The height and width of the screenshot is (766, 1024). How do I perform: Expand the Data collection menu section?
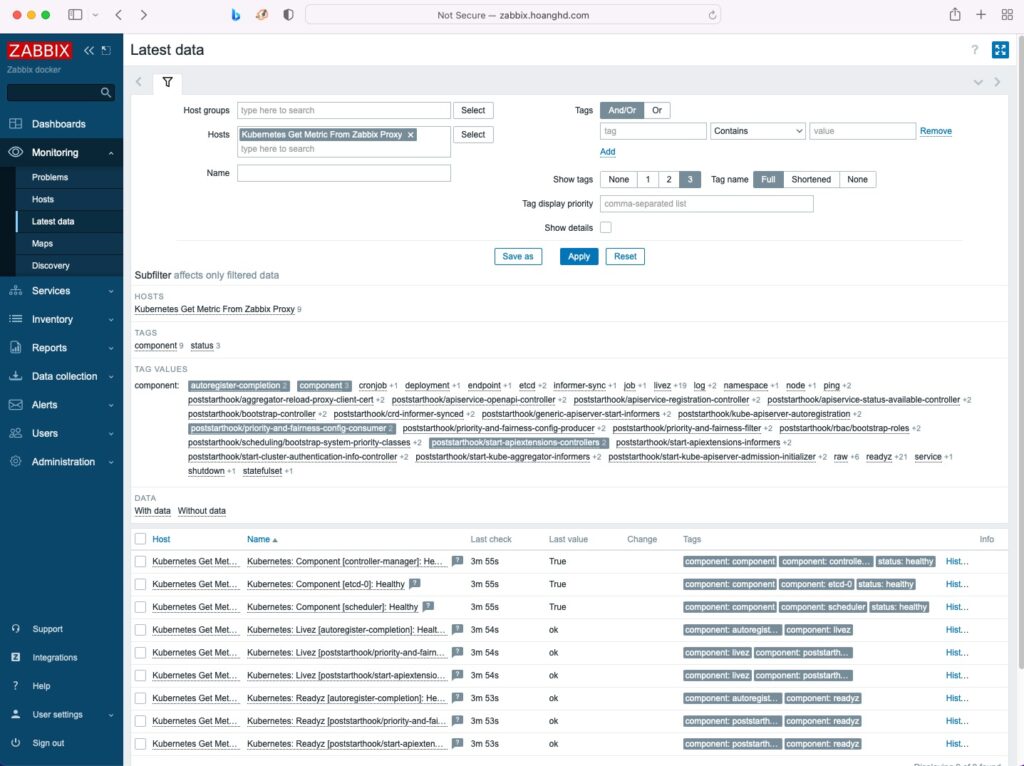111,377
